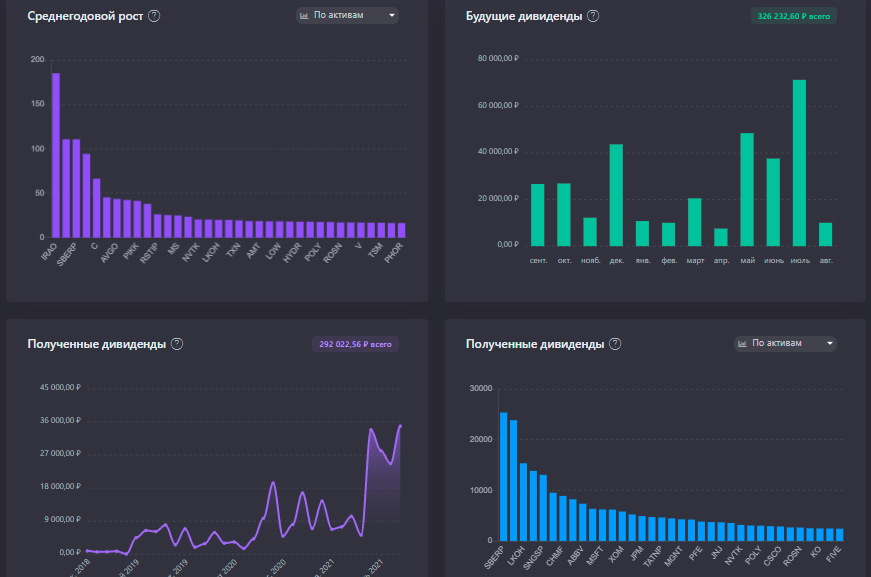
Task: Select the дек. bar in future dividends
Action: click(616, 195)
